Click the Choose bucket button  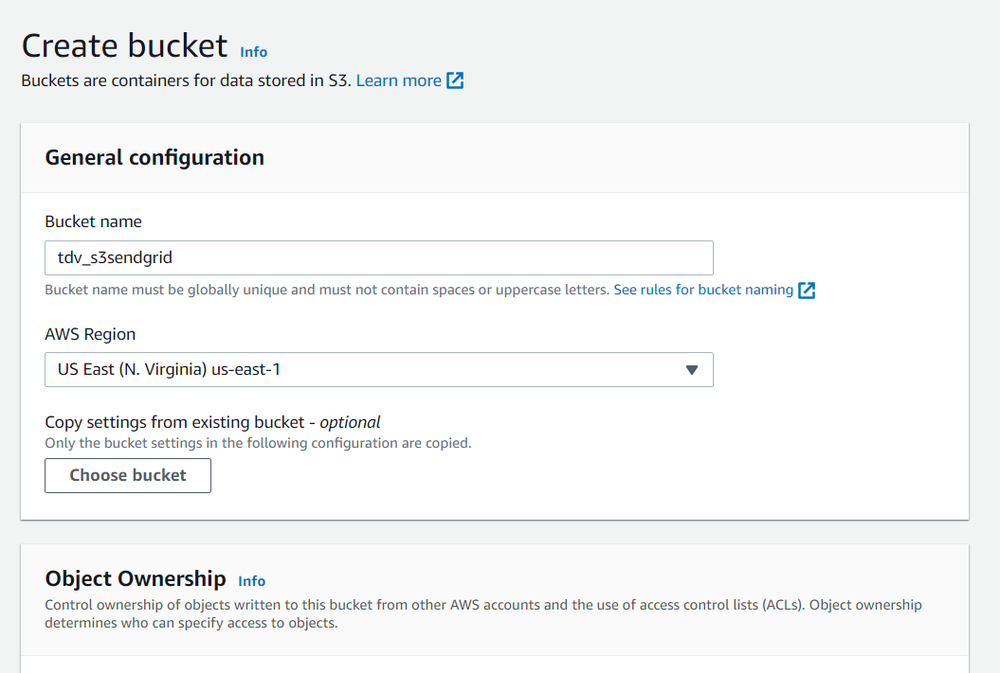127,475
